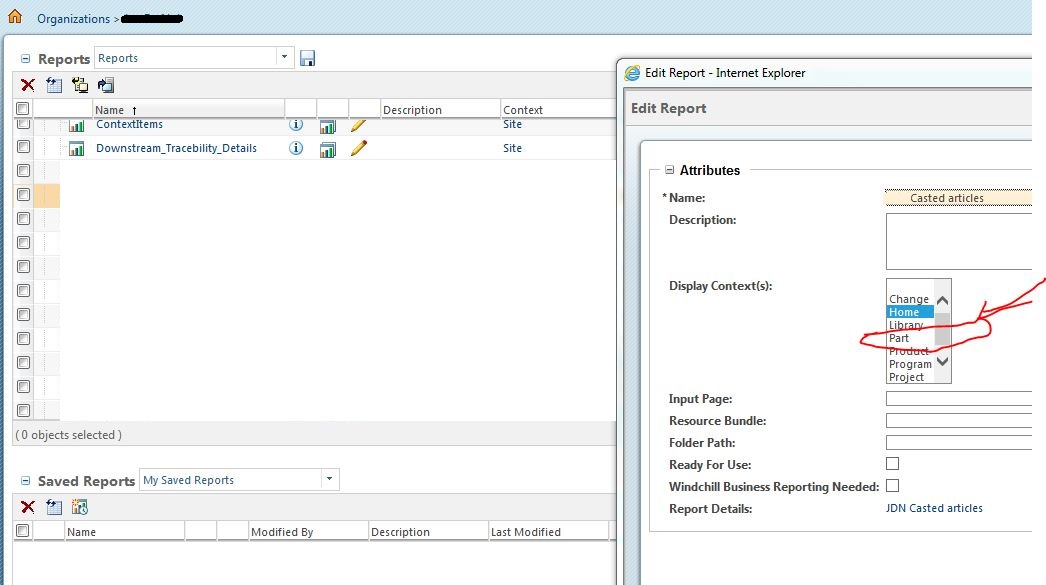The height and width of the screenshot is (585, 1046).
Task: Click pencil edit icon for Downstream_Tracebility_Details
Action: [x=359, y=148]
